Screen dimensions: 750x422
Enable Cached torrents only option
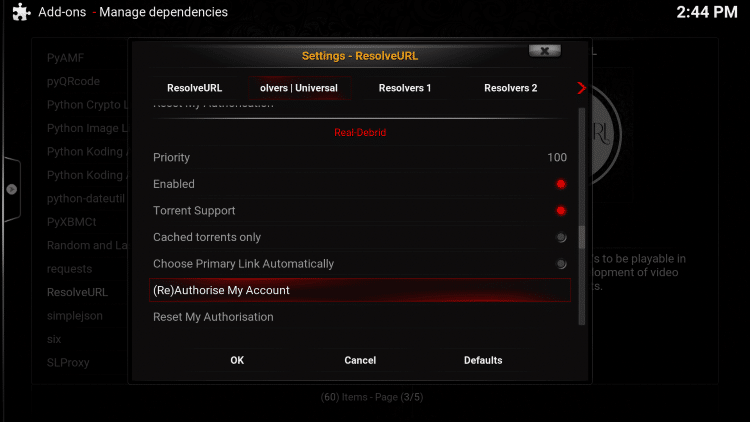tap(560, 238)
